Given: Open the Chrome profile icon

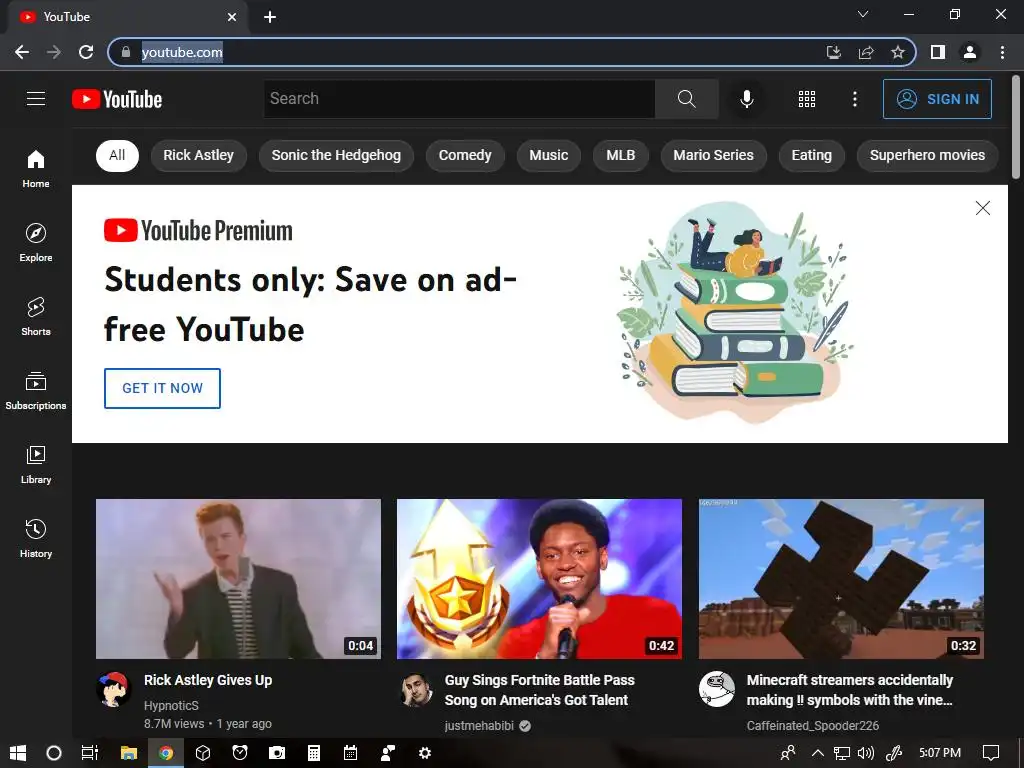Looking at the screenshot, I should 970,52.
